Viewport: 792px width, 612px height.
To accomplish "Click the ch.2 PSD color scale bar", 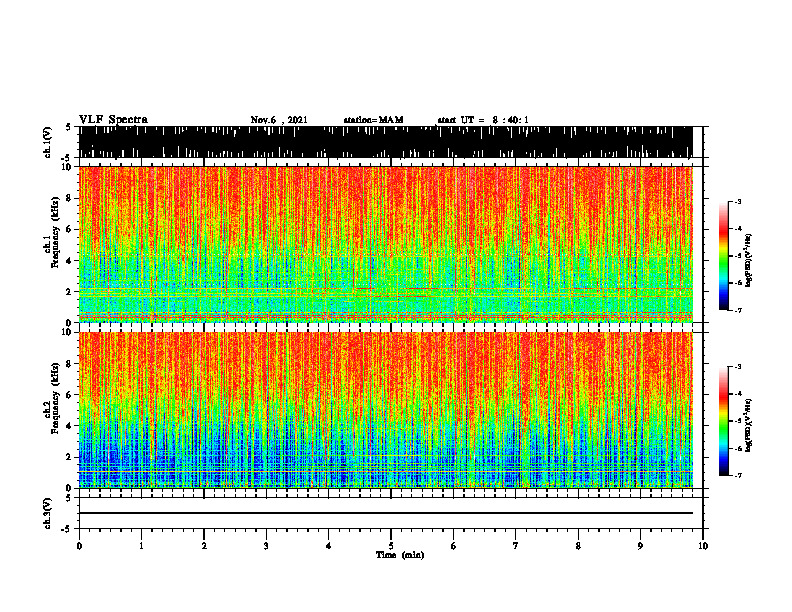I will 723,421.
